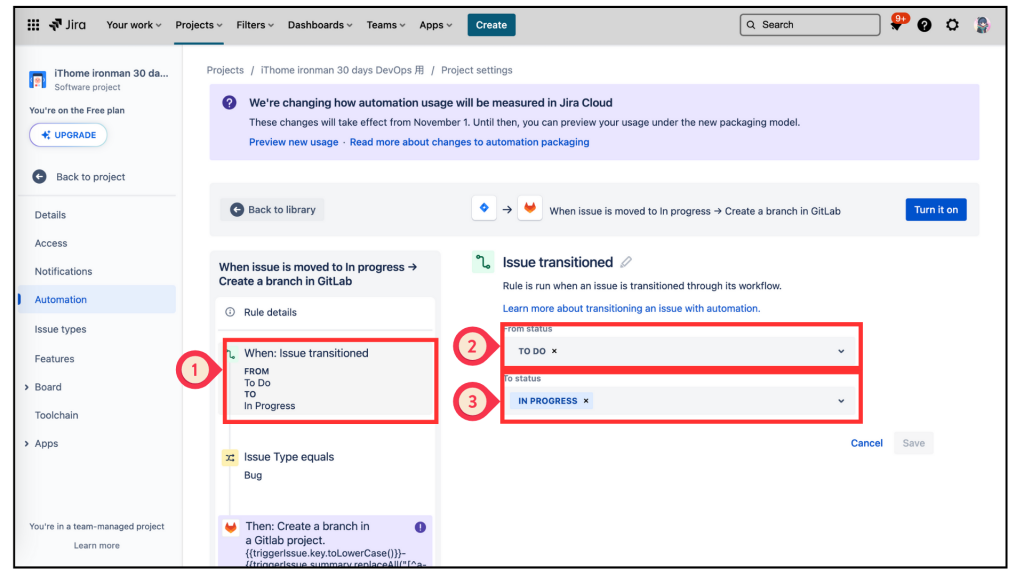Image resolution: width=1024 pixels, height=576 pixels.
Task: Click the UPGRADE button
Action: point(68,135)
